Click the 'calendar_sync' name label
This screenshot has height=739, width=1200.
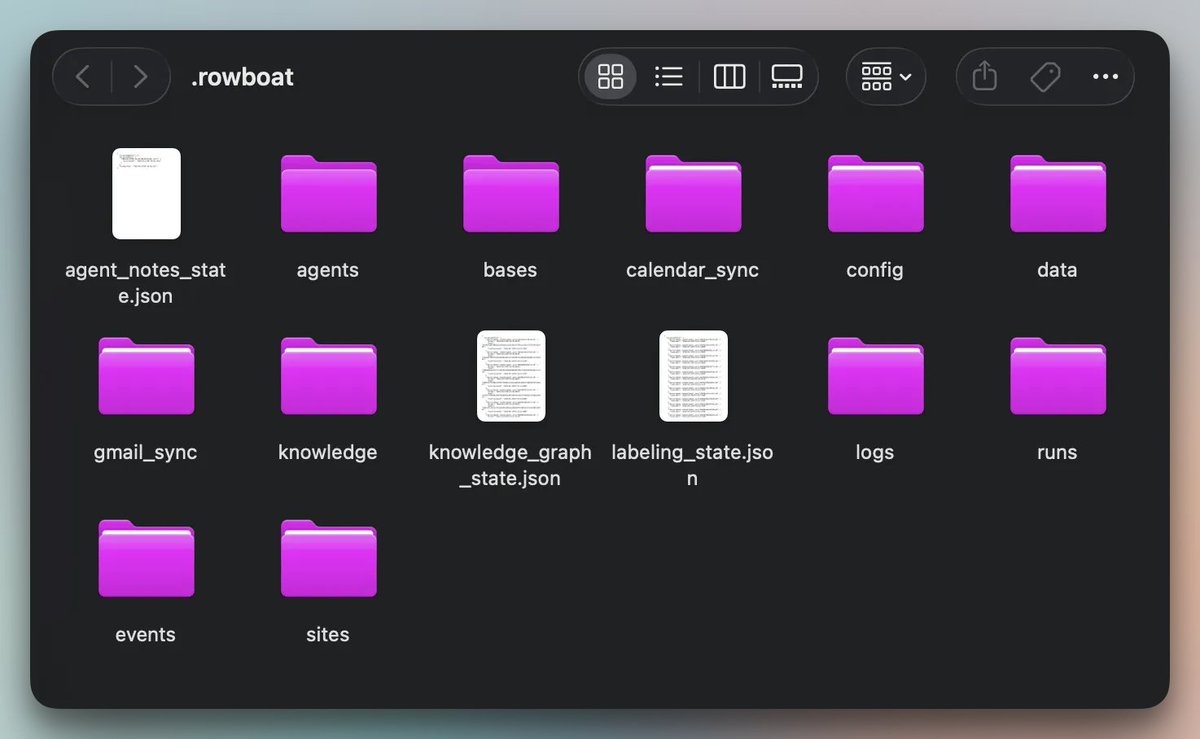[x=693, y=270]
